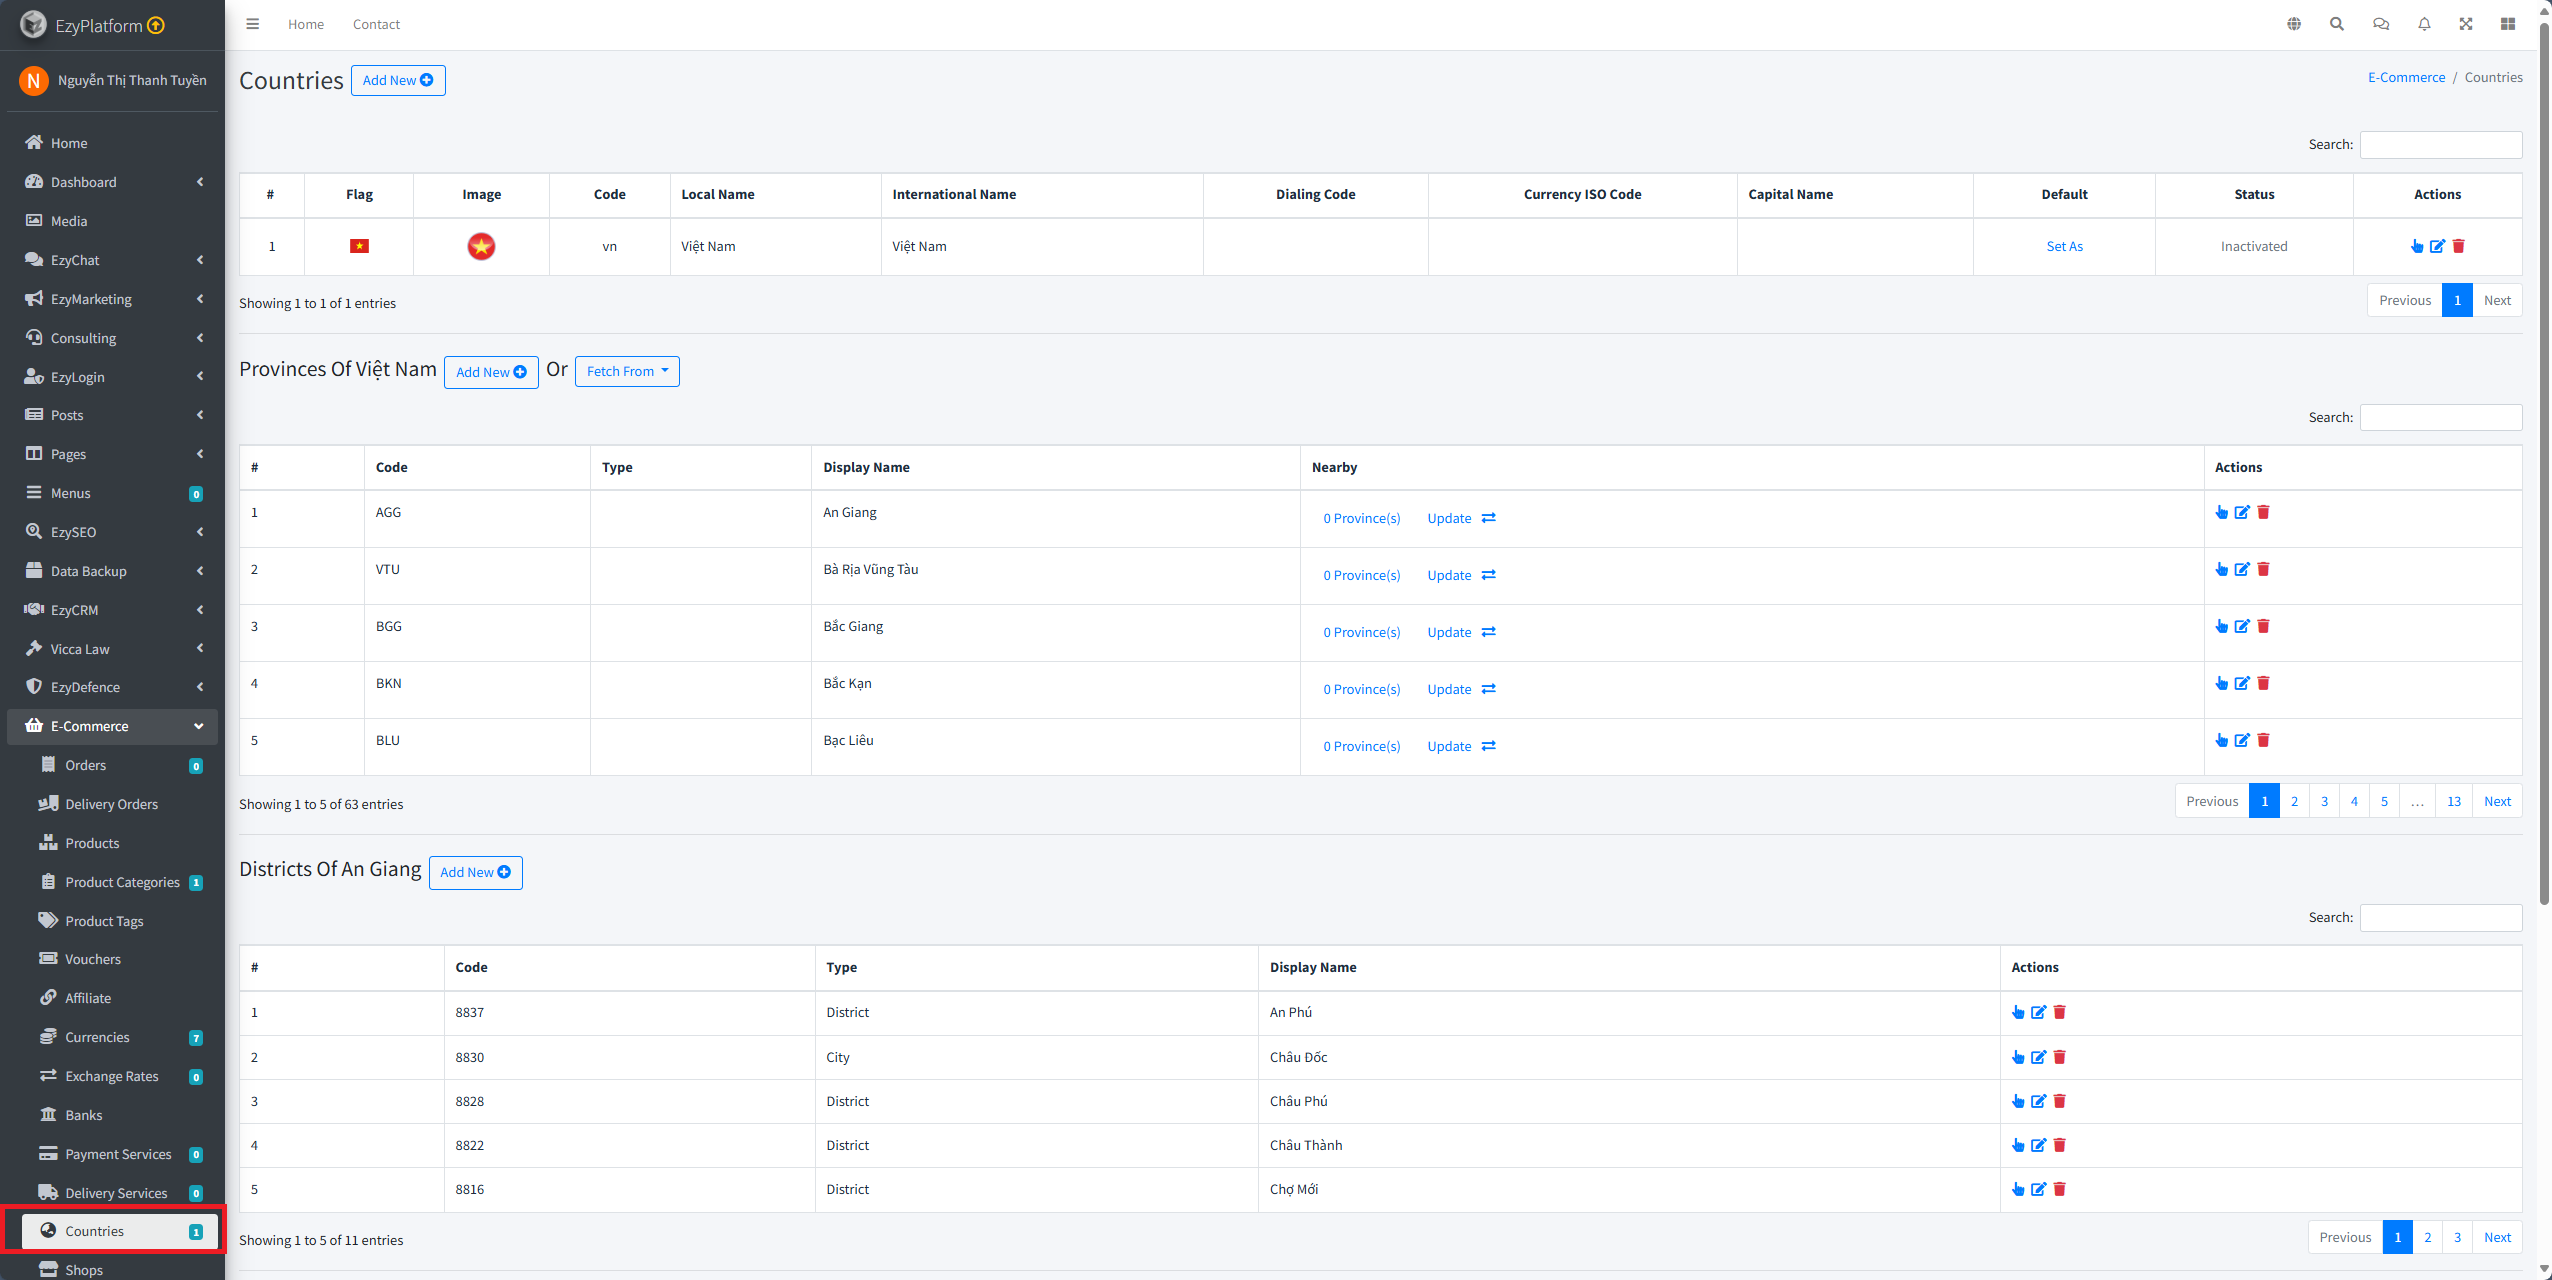Sort provinces by Display Name header
2552x1280 pixels.
[1055, 467]
